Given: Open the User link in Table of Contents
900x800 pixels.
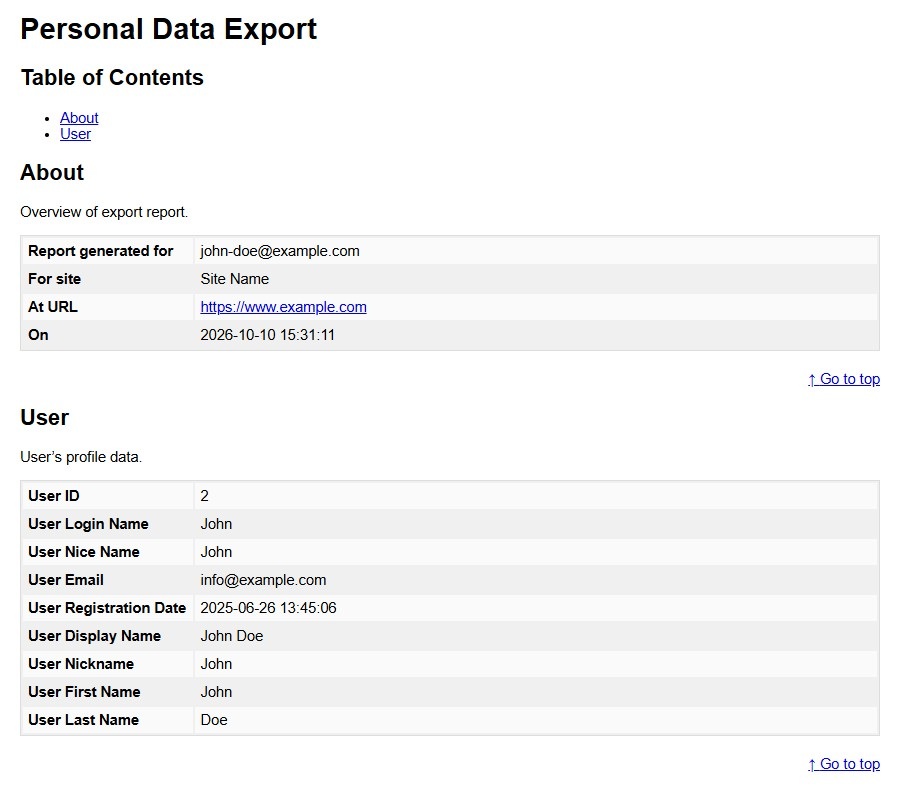Looking at the screenshot, I should 75,134.
